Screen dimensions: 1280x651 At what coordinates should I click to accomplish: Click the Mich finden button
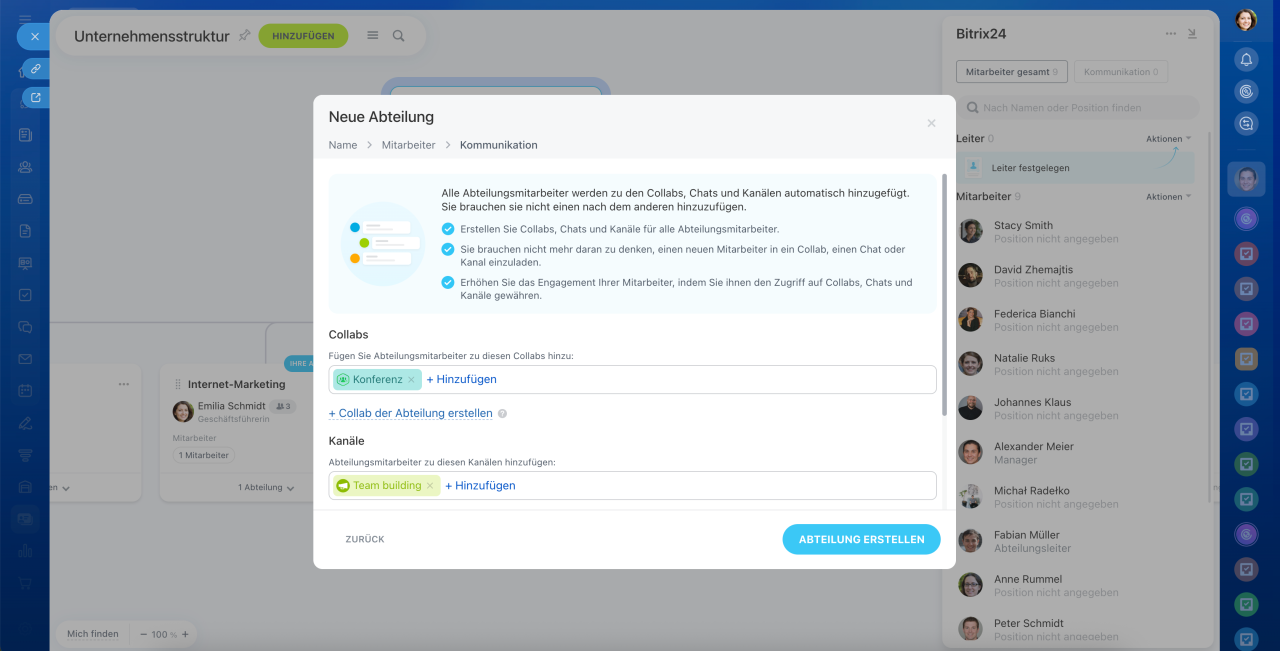coord(92,634)
